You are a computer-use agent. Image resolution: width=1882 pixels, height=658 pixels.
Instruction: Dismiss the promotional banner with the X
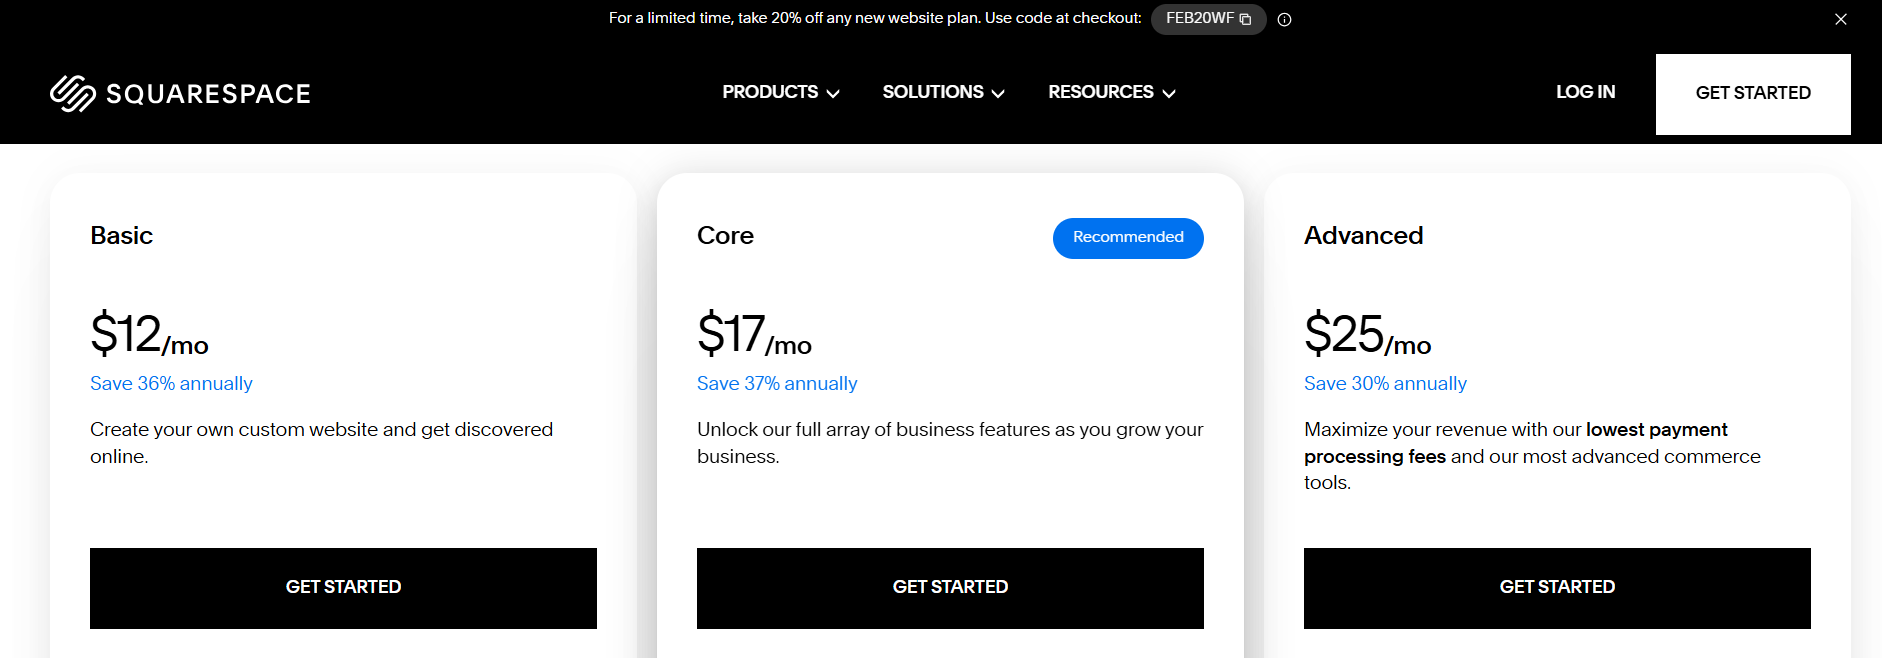[x=1841, y=18]
